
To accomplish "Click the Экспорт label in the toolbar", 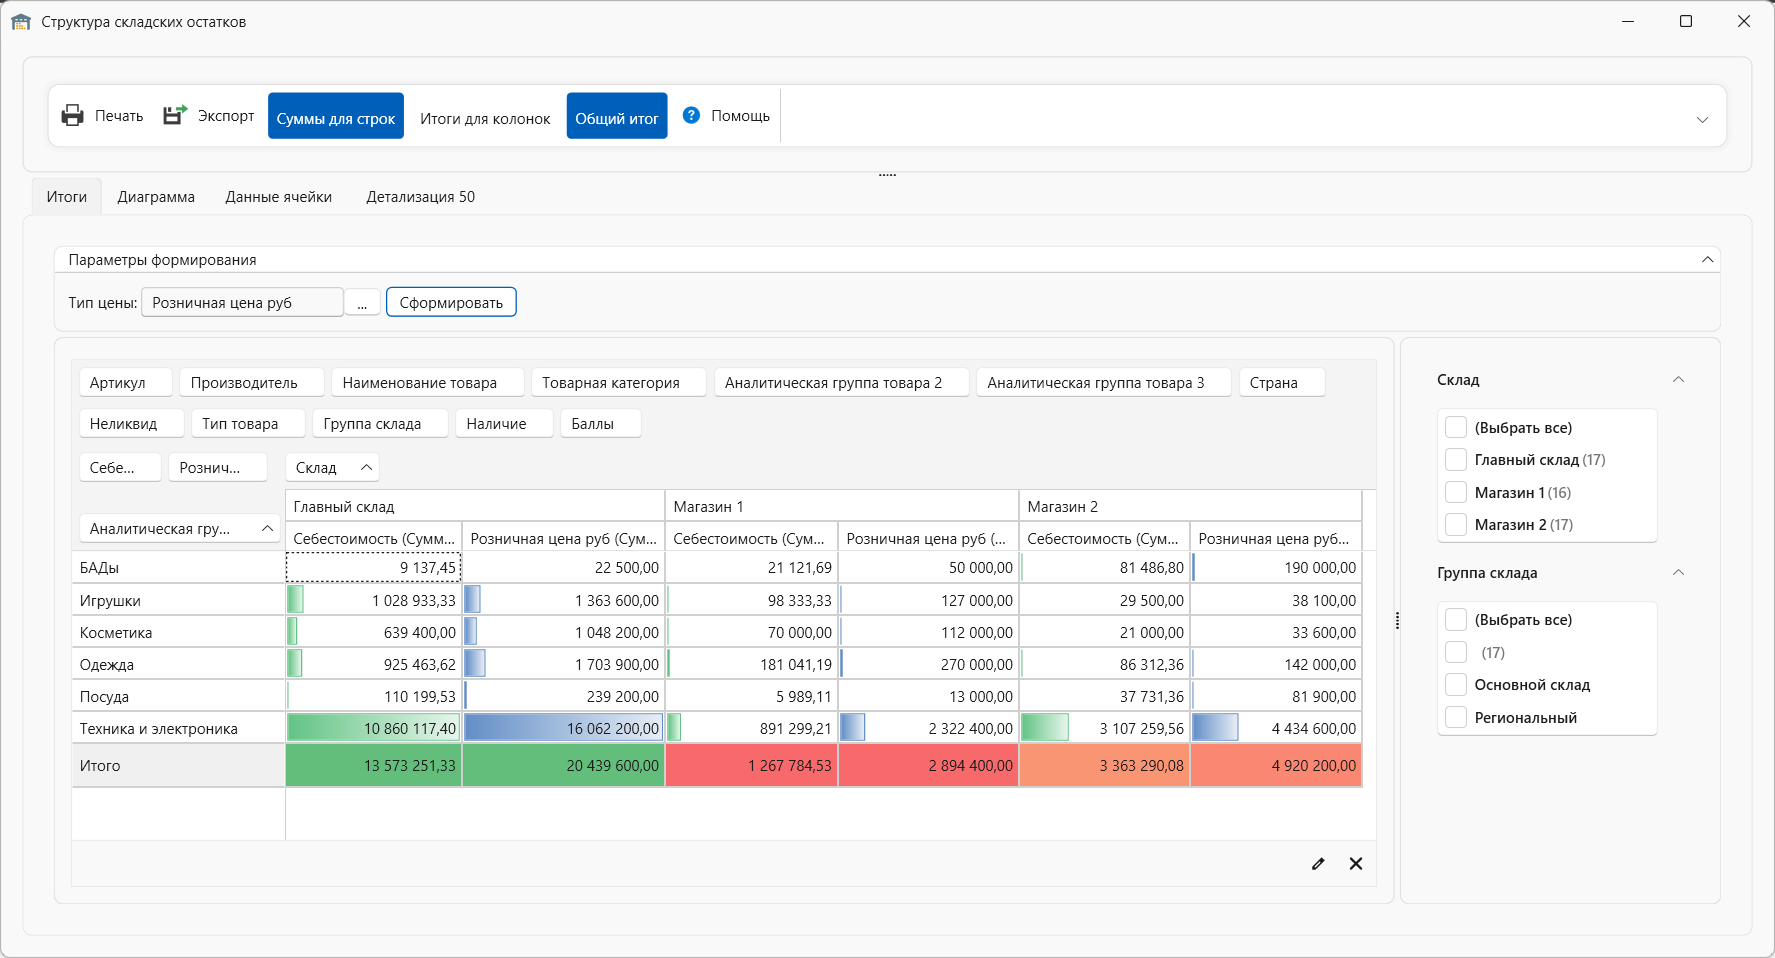I will click(x=226, y=116).
